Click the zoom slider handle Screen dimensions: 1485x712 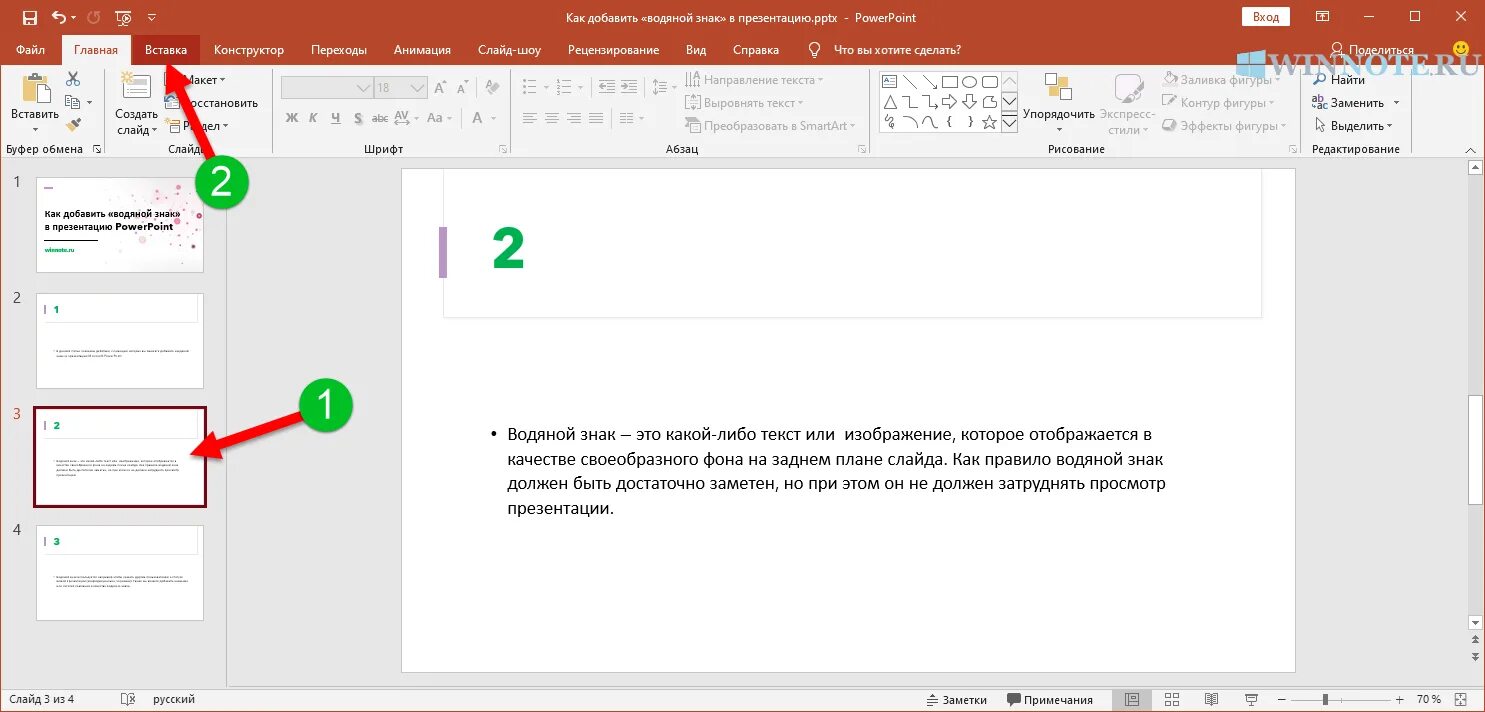tap(1325, 699)
